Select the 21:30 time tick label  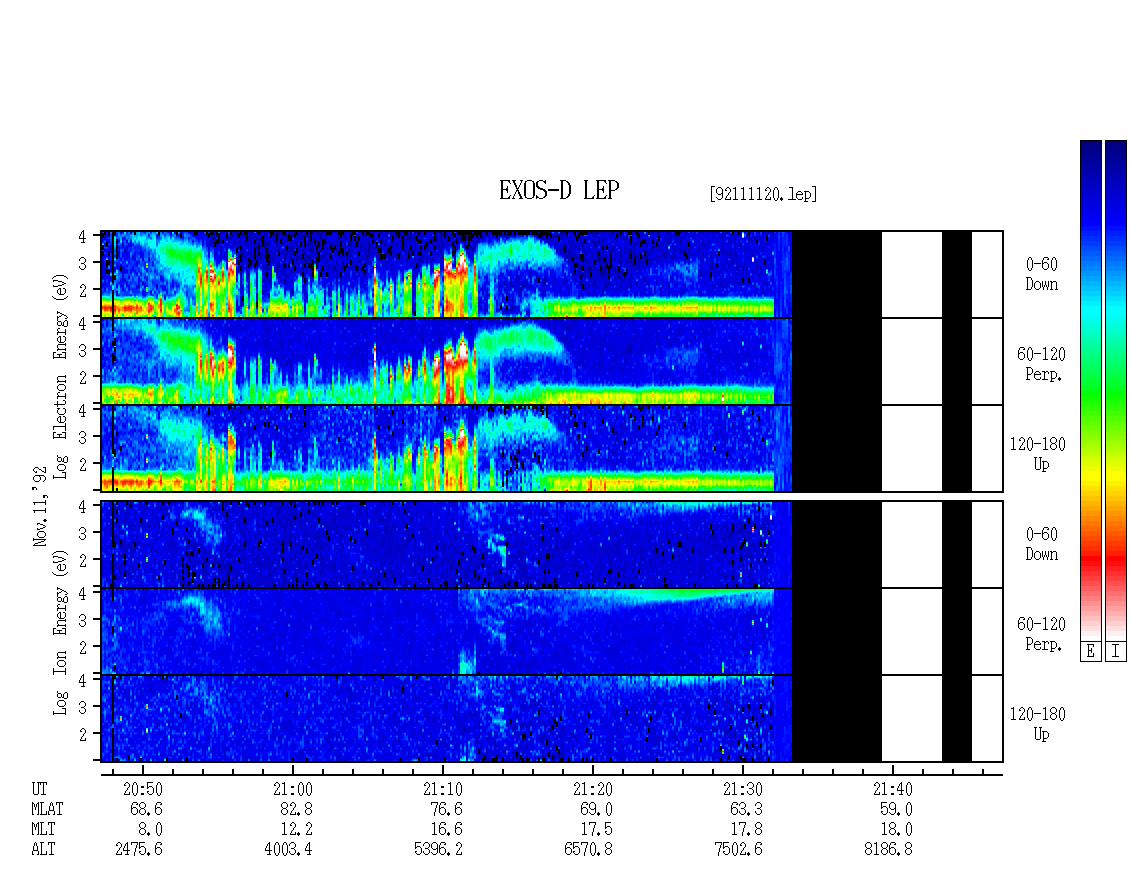[742, 789]
